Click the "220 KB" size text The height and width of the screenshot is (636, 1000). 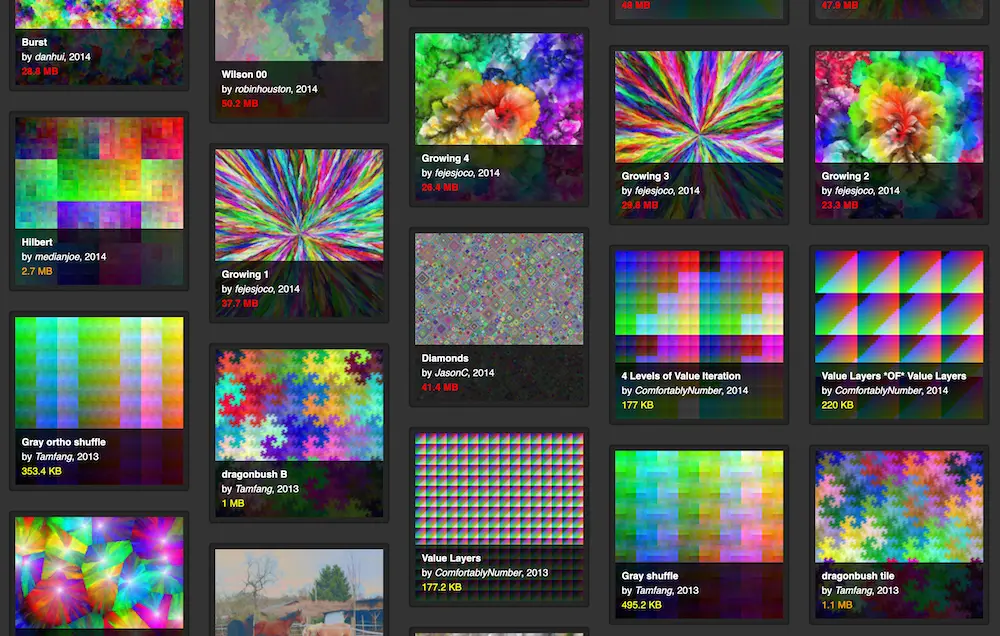[x=838, y=406]
